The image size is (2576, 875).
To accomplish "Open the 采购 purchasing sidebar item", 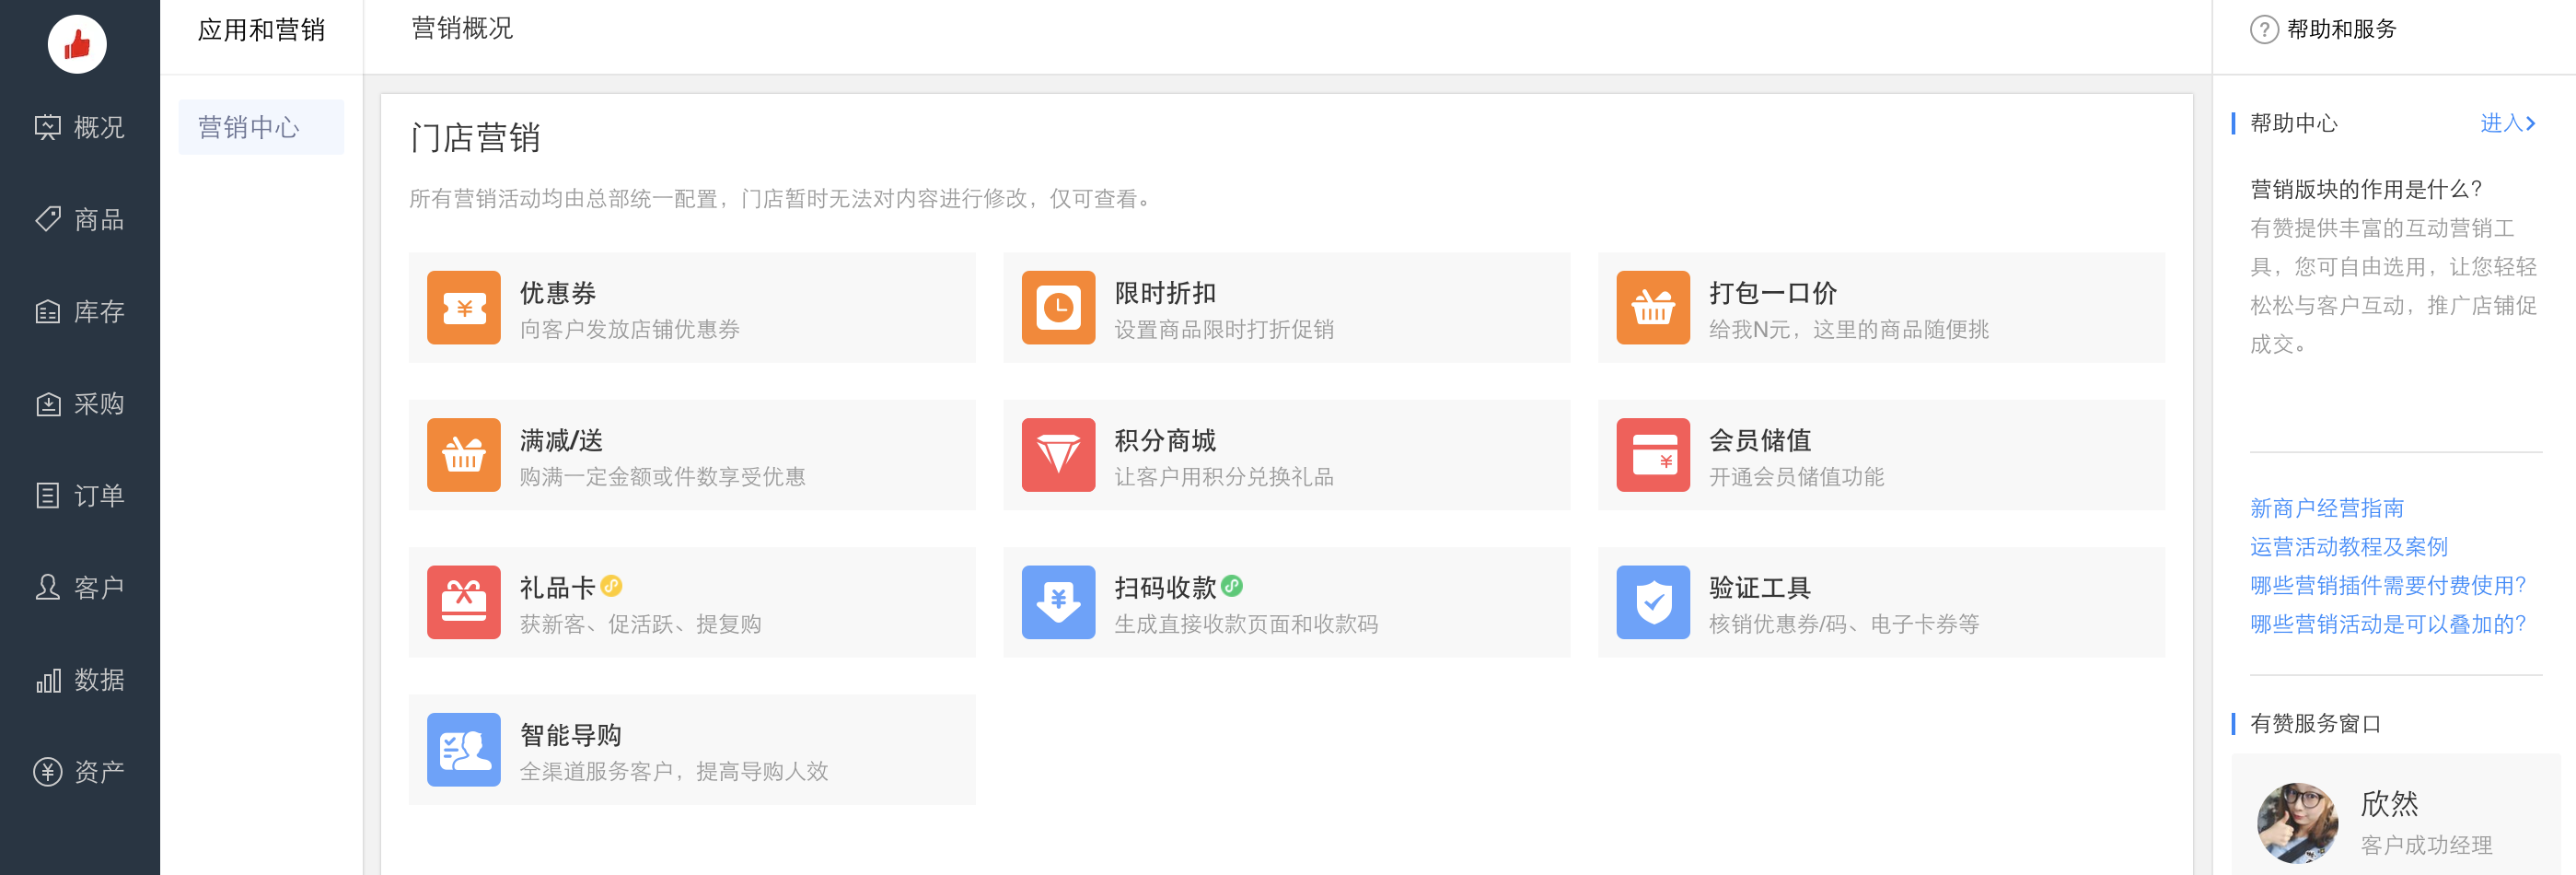I will 80,403.
